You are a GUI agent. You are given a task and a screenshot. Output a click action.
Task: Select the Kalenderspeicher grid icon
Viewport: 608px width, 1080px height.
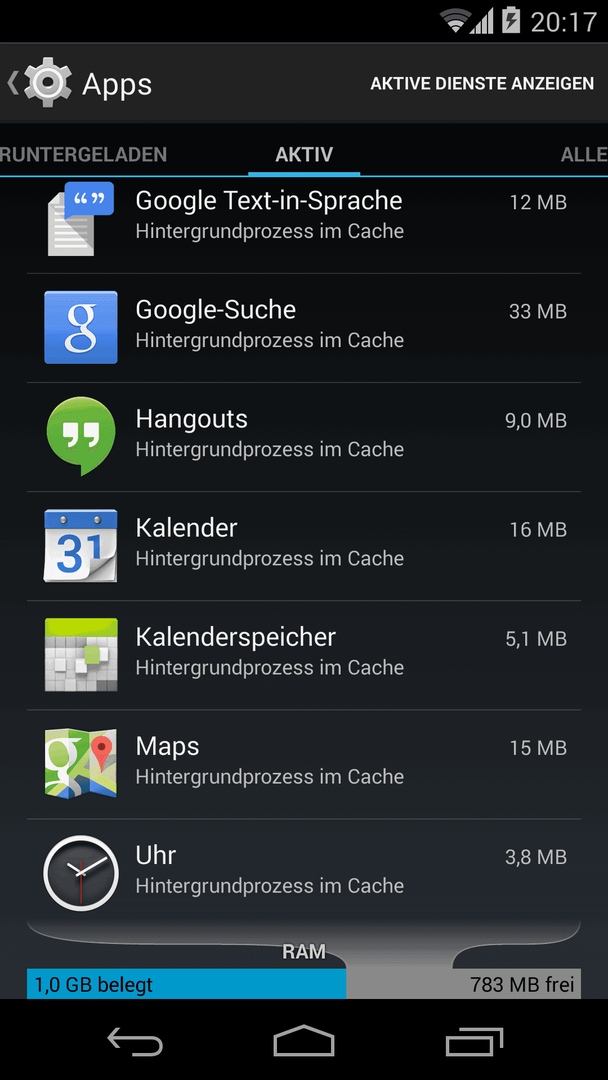coord(81,654)
